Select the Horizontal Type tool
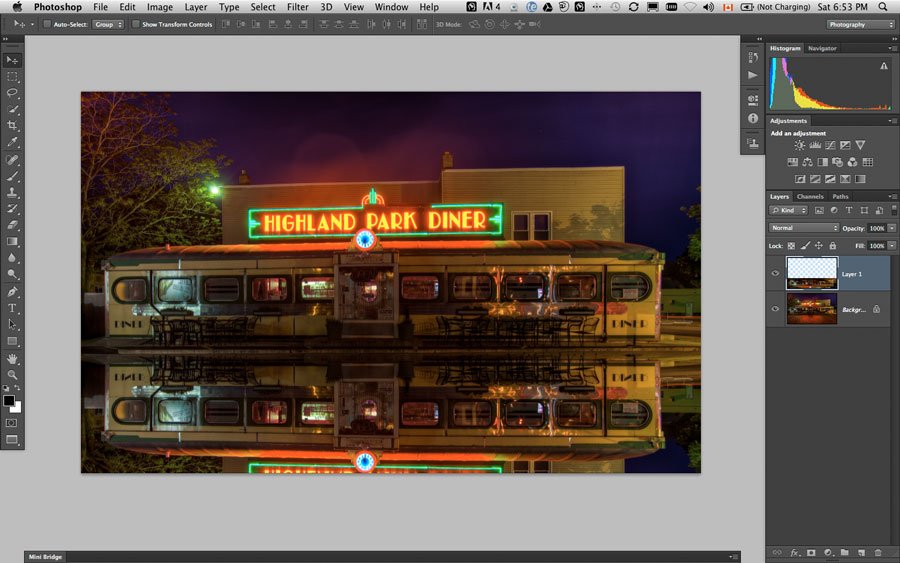Image resolution: width=900 pixels, height=563 pixels. pyautogui.click(x=12, y=308)
